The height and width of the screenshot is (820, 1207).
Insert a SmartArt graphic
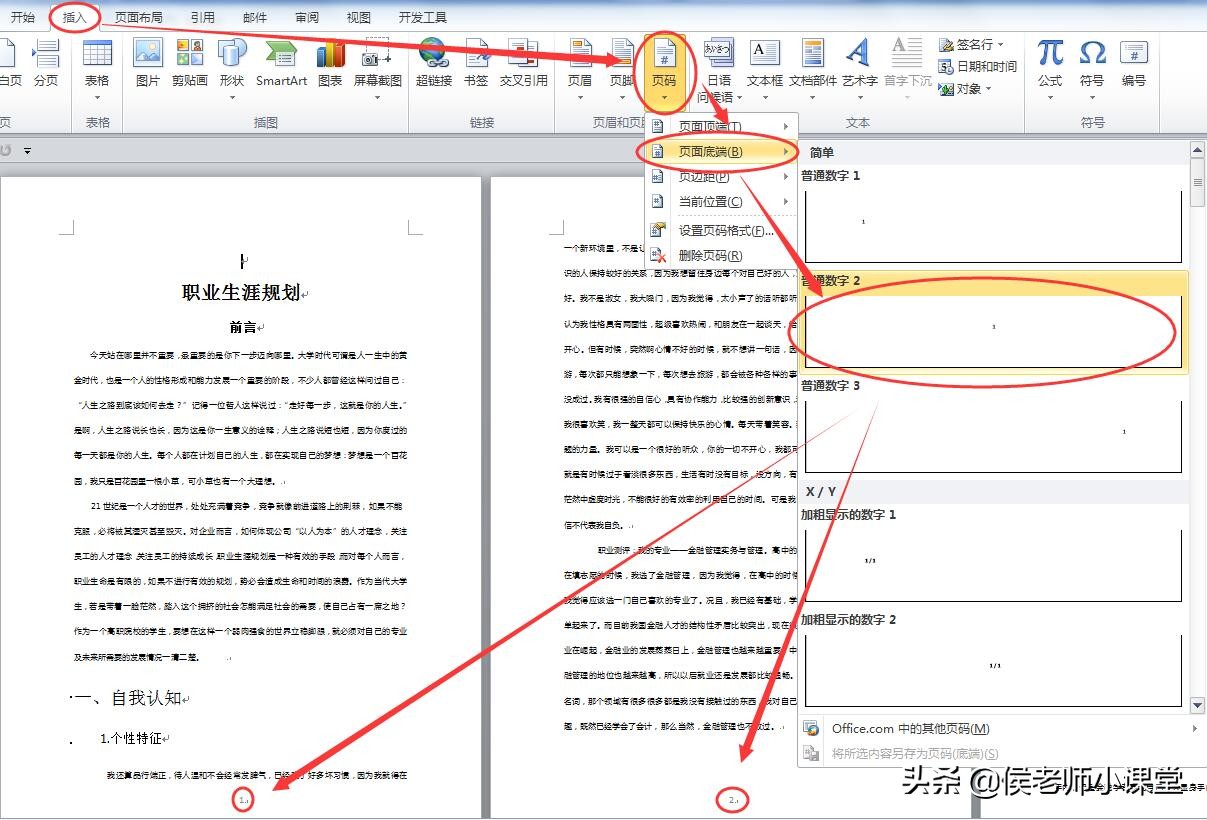[281, 63]
